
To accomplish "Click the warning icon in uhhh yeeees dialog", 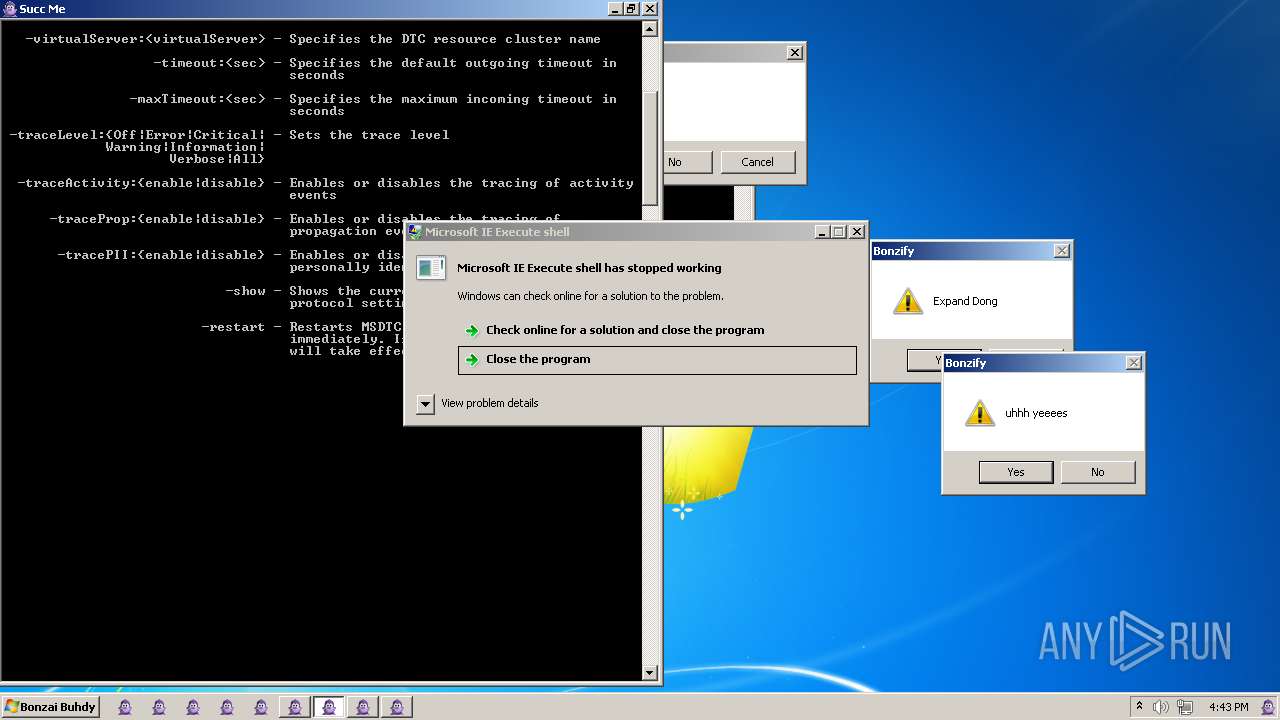I will 979,413.
